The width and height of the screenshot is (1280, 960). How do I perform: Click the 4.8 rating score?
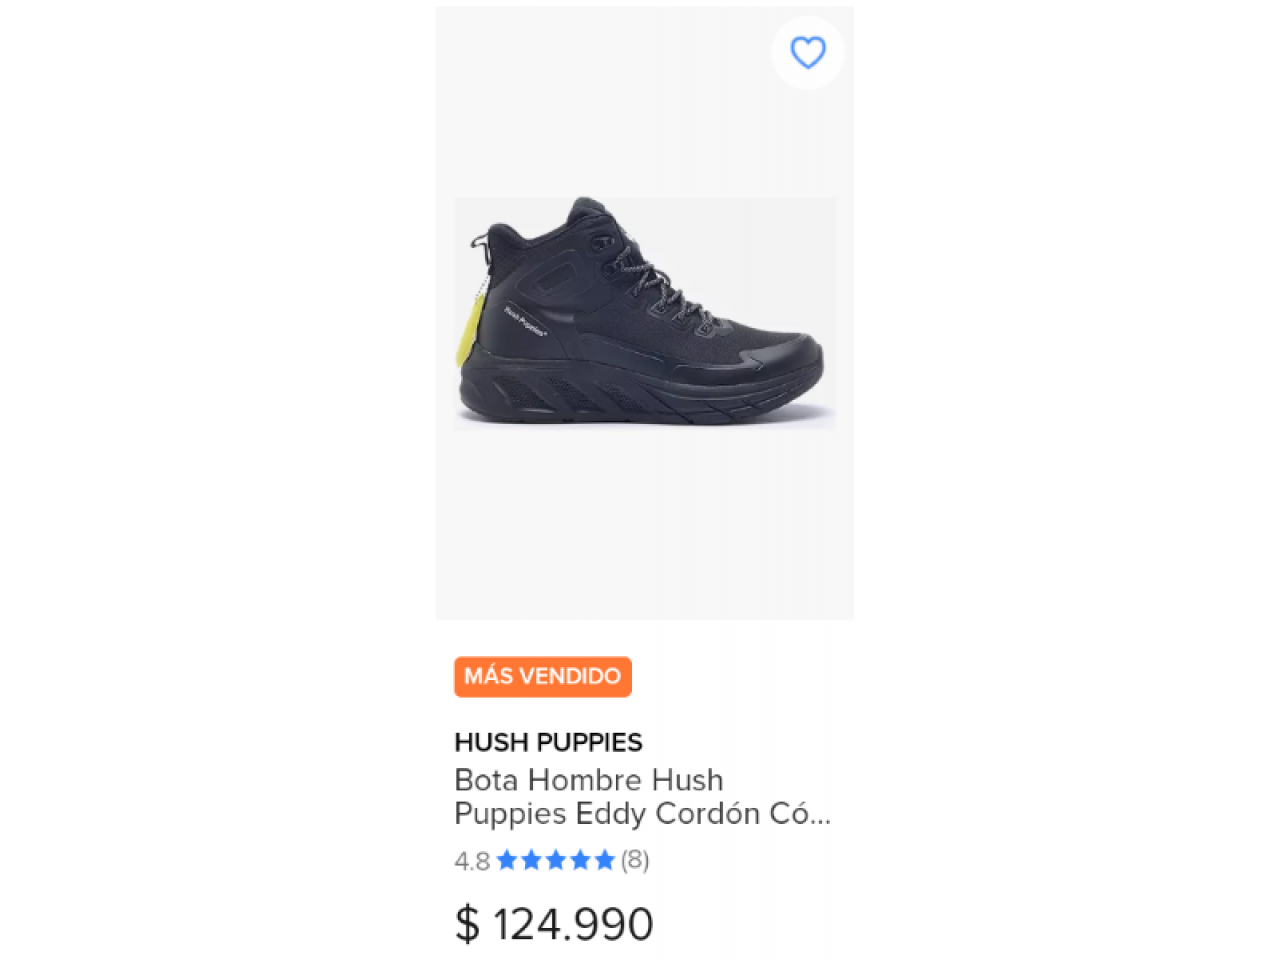pos(472,861)
